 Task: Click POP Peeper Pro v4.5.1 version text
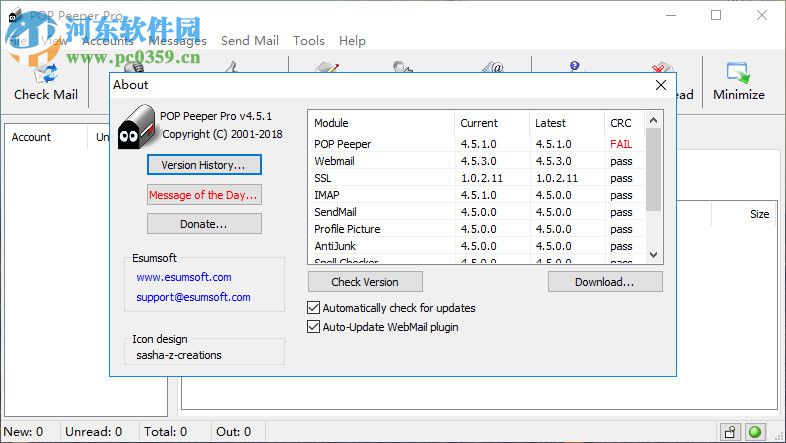coord(216,116)
